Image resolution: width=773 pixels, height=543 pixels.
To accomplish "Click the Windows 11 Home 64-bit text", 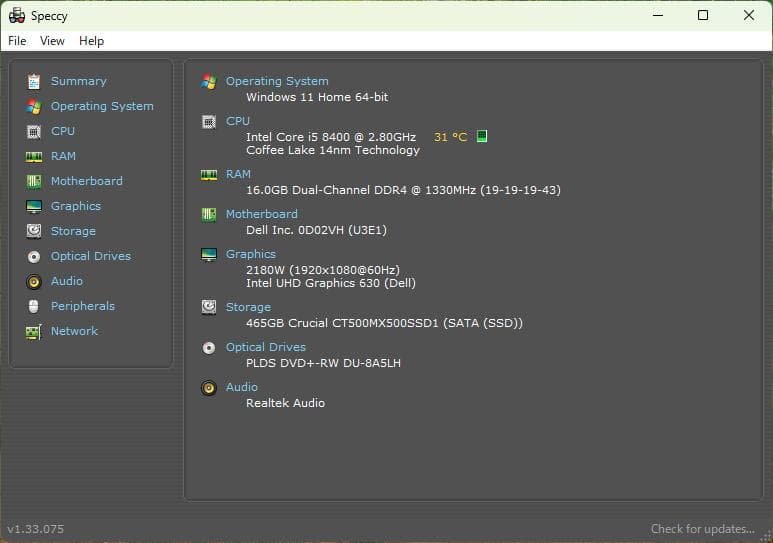I will (317, 97).
